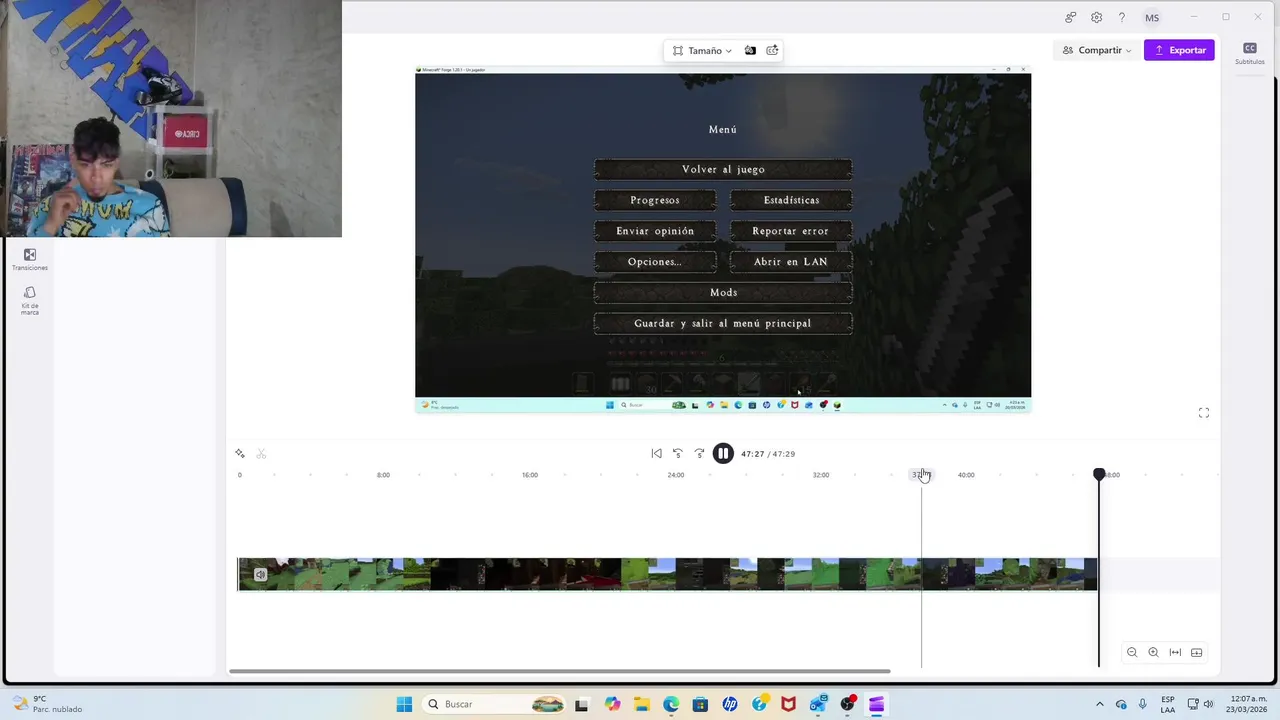Open the Transiciones sidebar panel
The image size is (1280, 720).
[x=30, y=260]
